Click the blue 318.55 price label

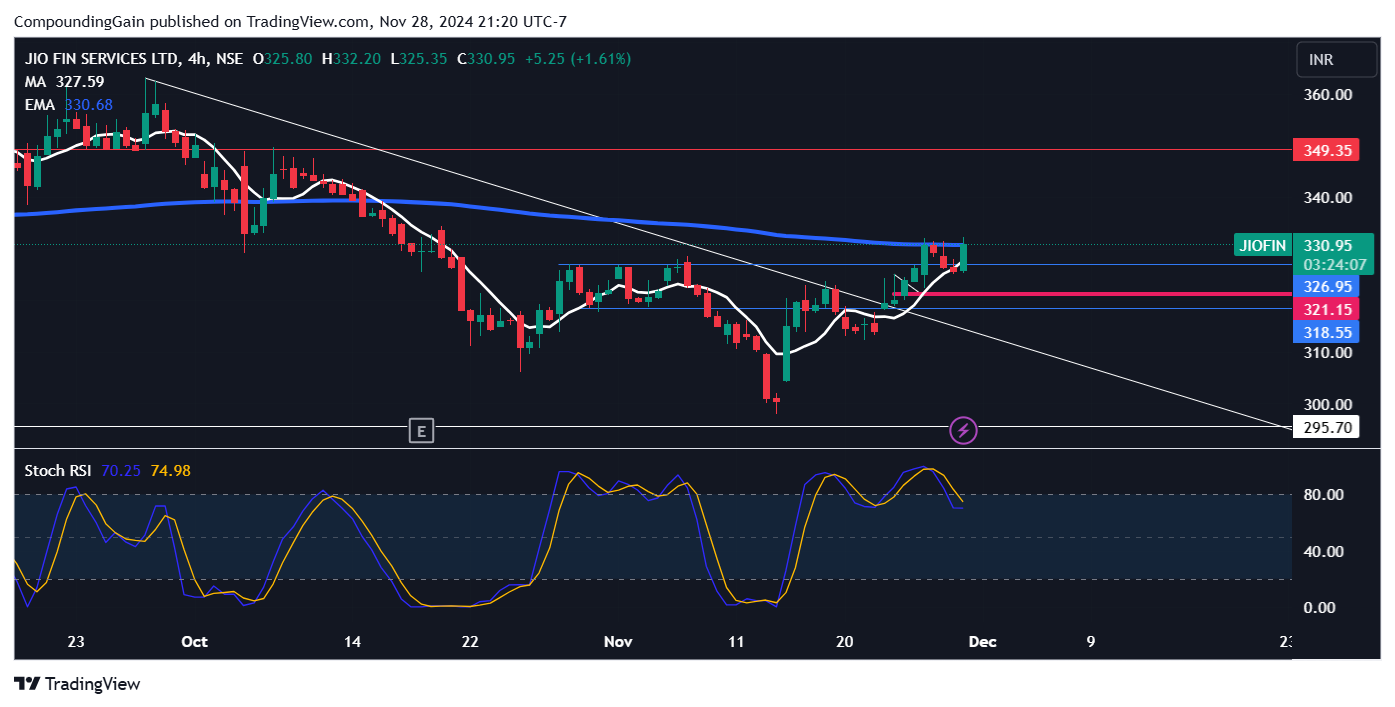[1325, 332]
